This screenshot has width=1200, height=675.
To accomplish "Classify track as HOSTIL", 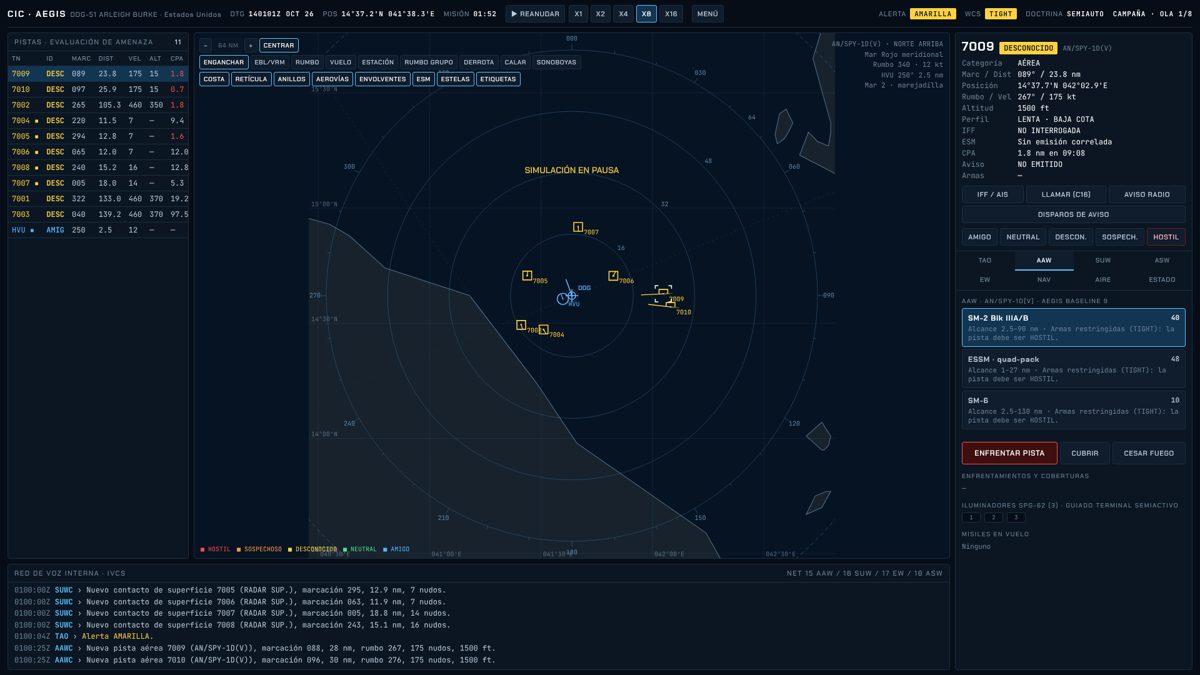I will click(1166, 237).
